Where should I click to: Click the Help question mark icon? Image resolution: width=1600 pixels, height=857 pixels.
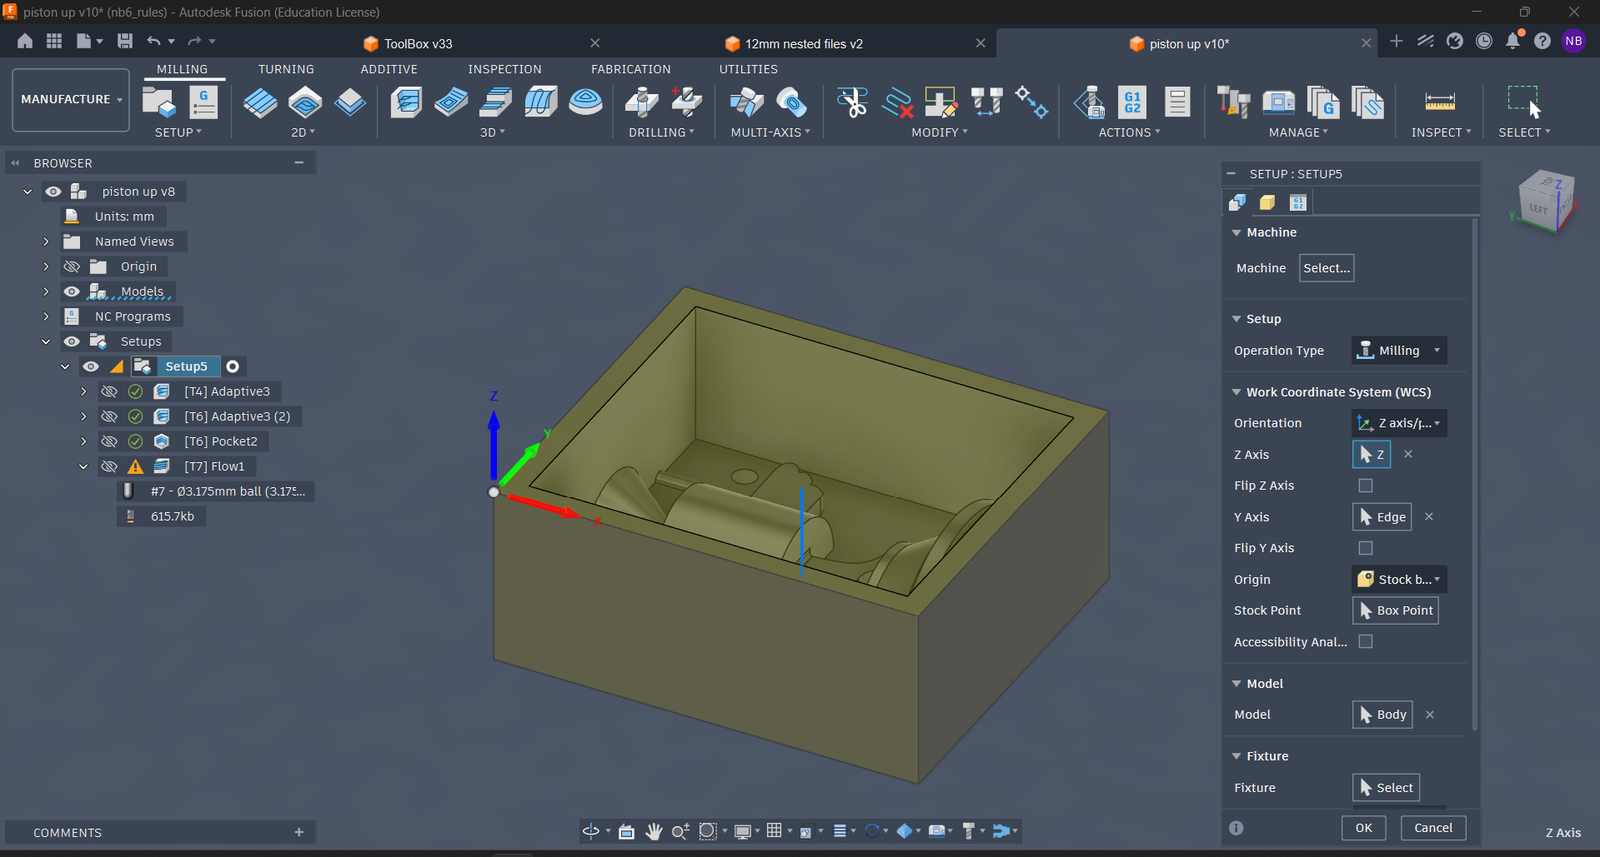click(1542, 41)
